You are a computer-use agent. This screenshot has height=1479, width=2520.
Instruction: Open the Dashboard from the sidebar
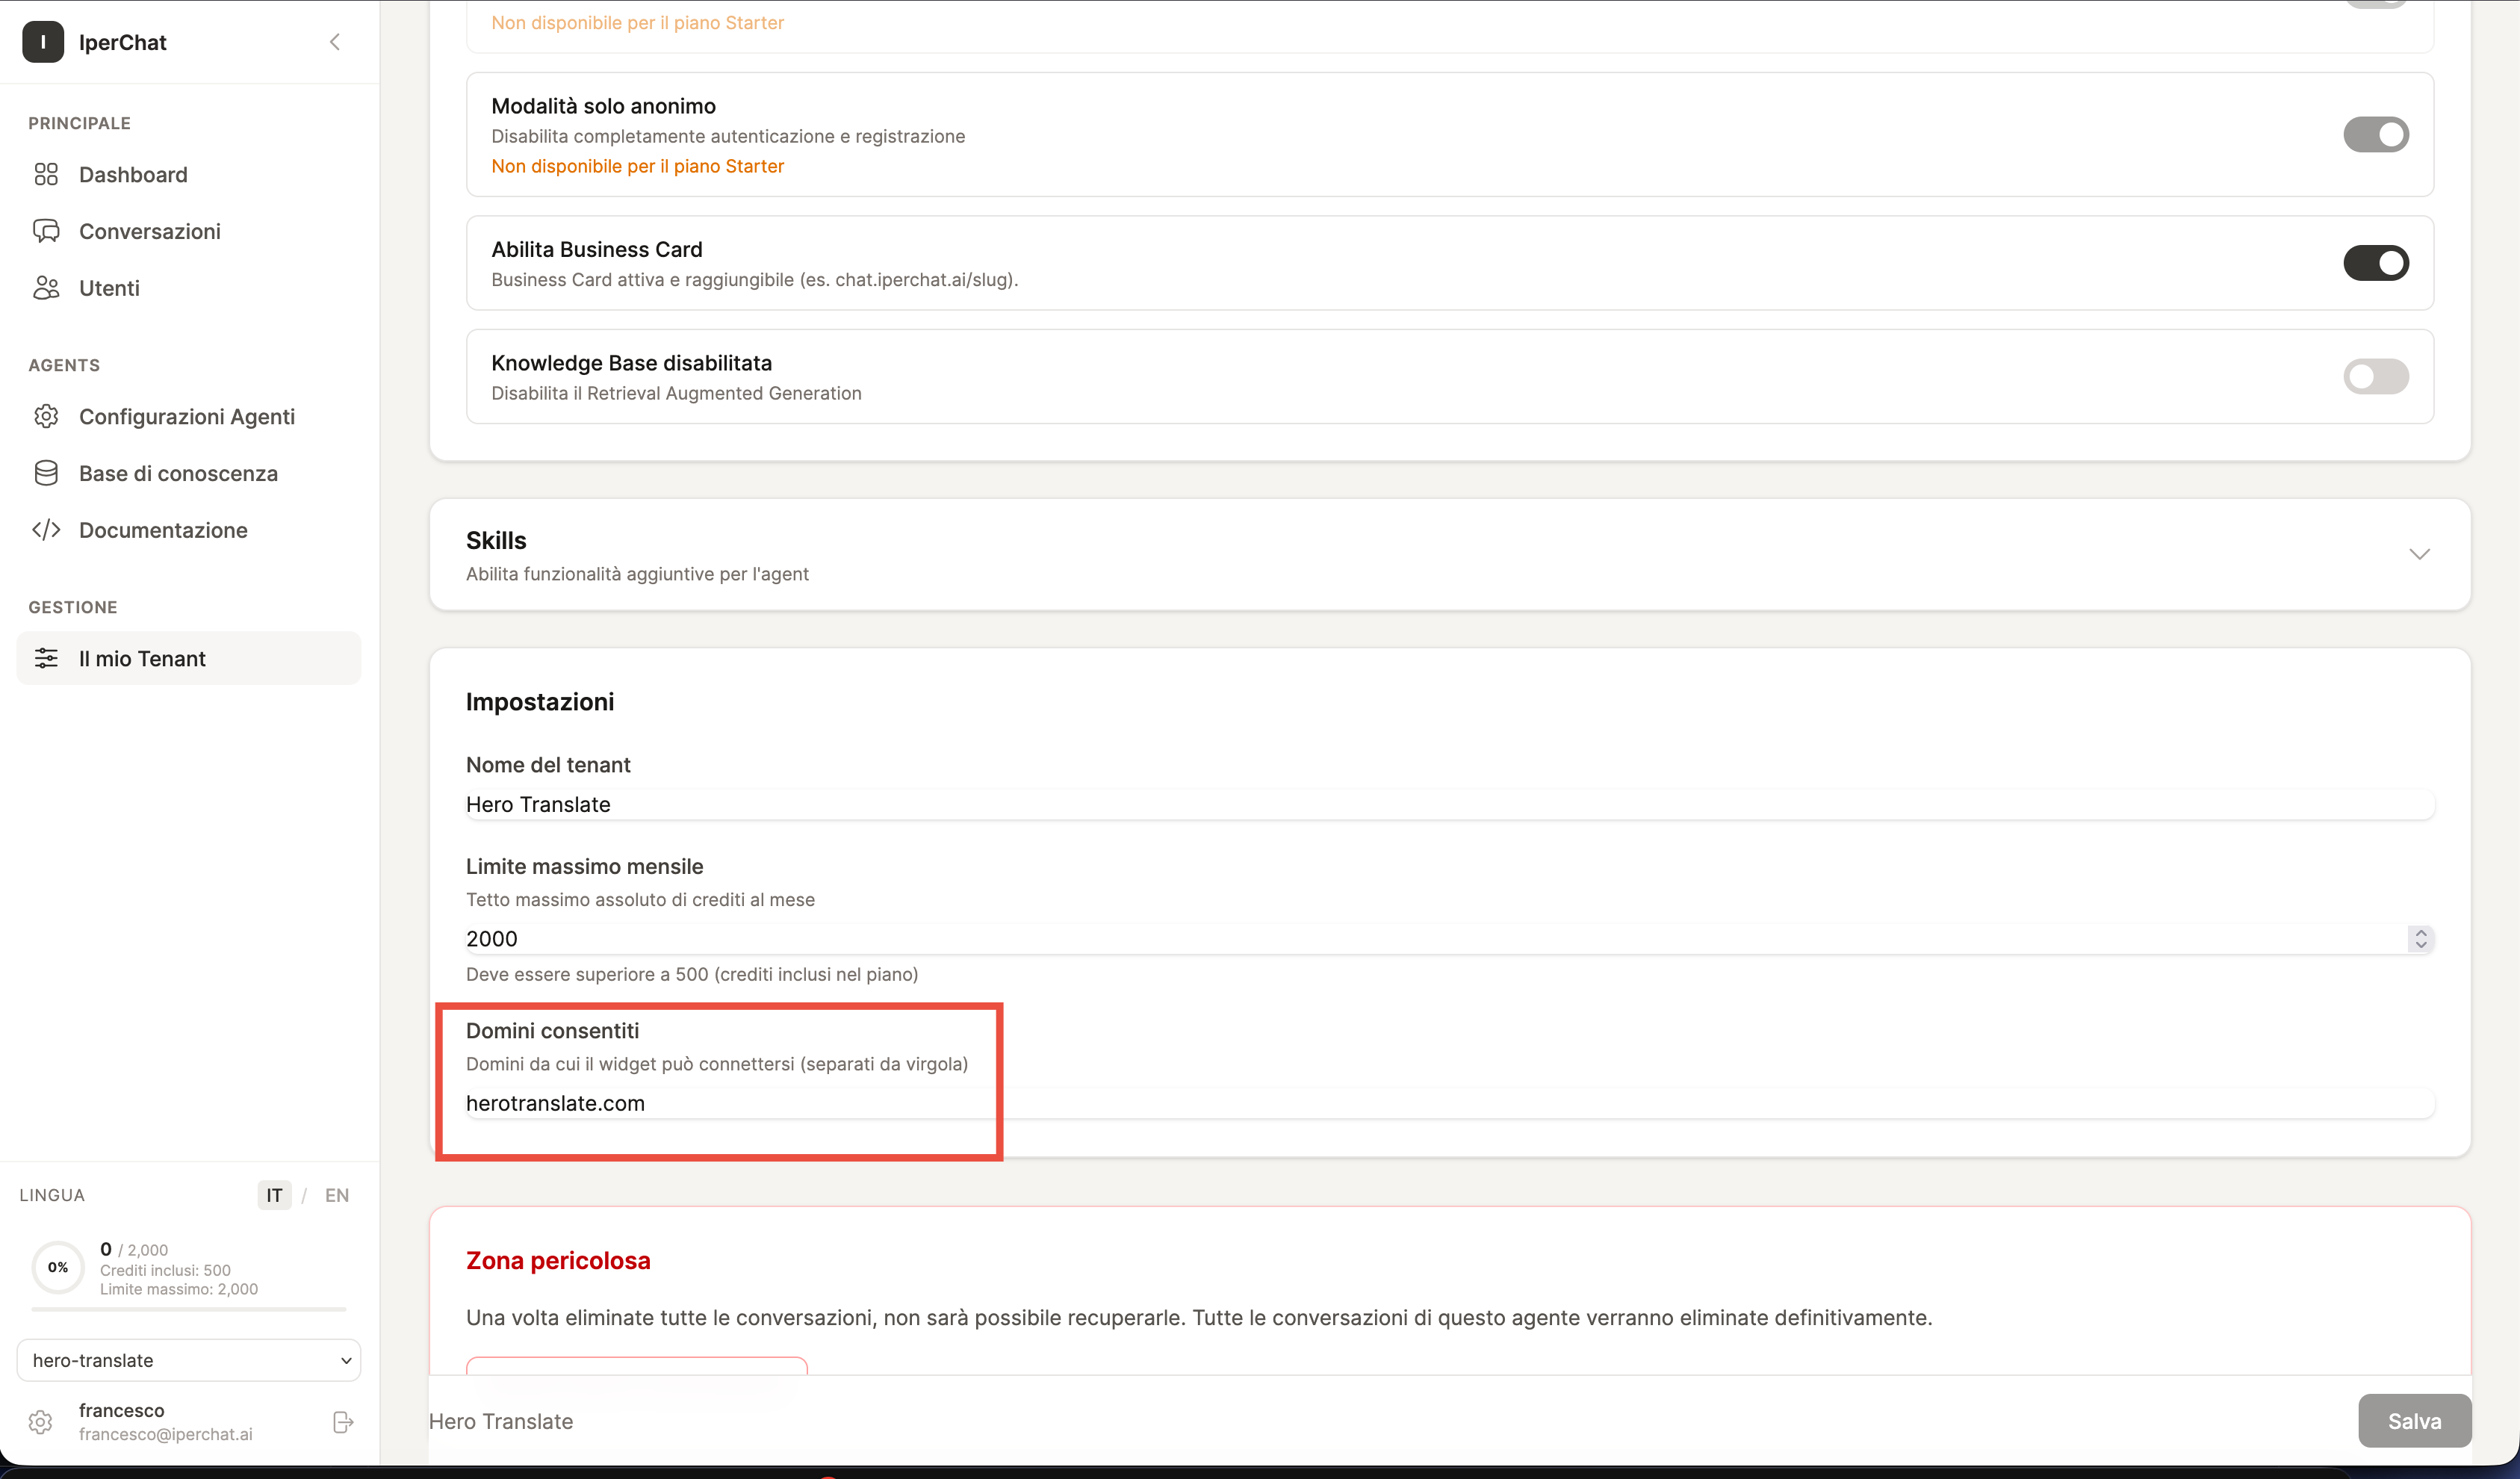132,174
